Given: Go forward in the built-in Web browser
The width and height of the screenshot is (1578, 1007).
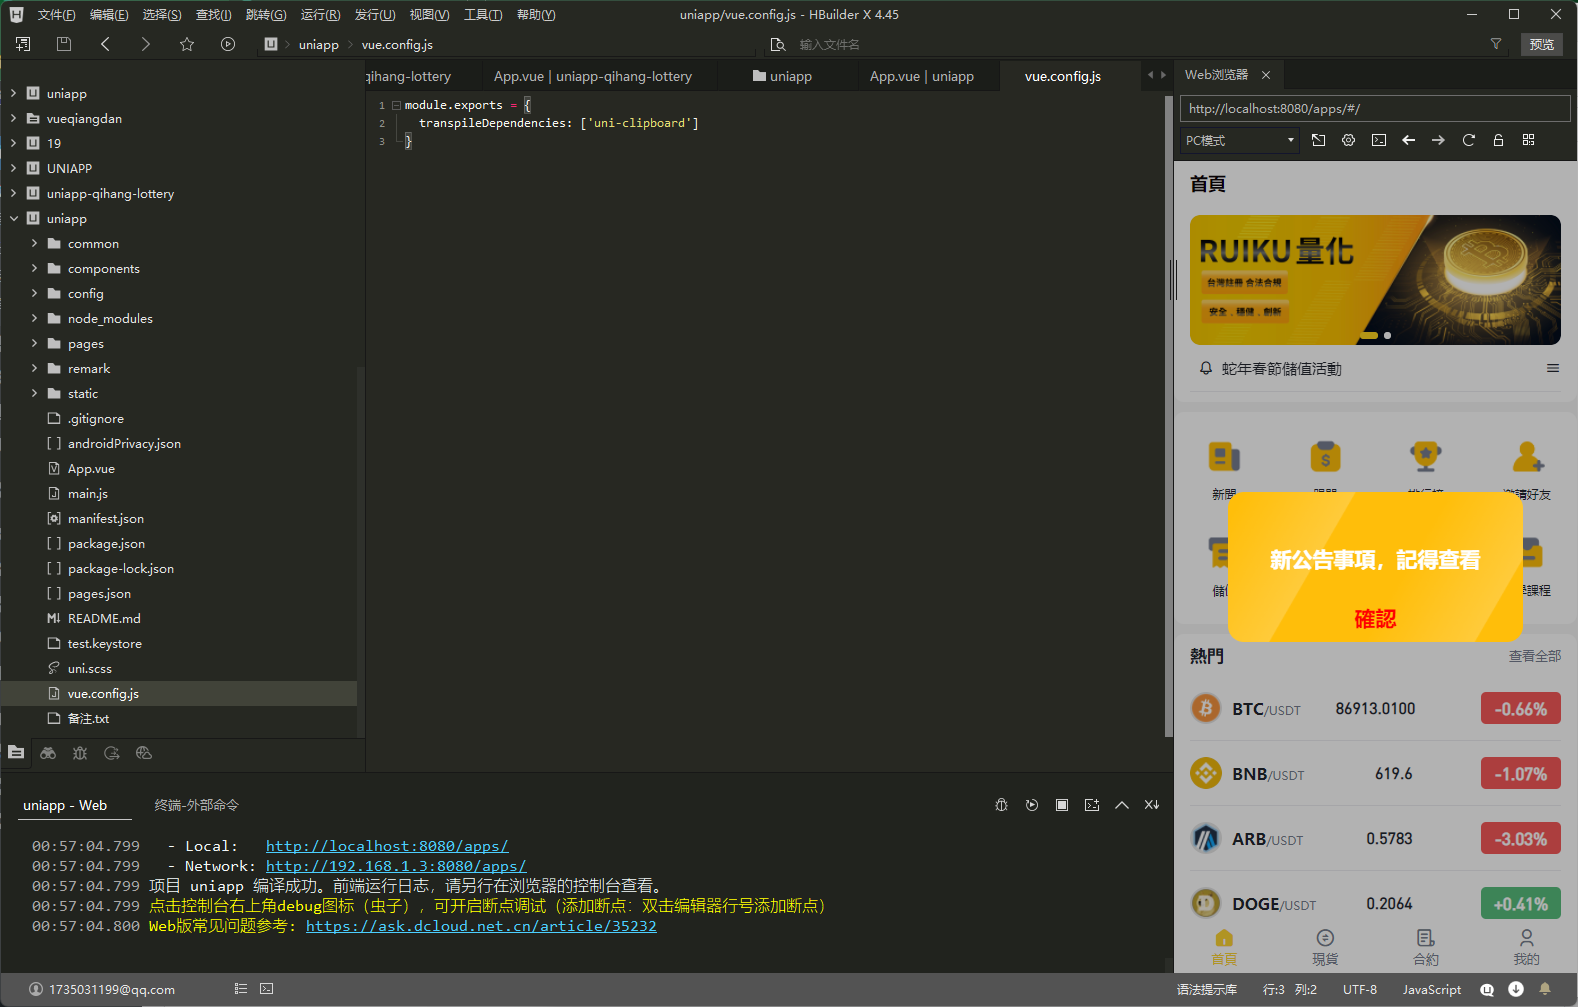Looking at the screenshot, I should pos(1438,140).
